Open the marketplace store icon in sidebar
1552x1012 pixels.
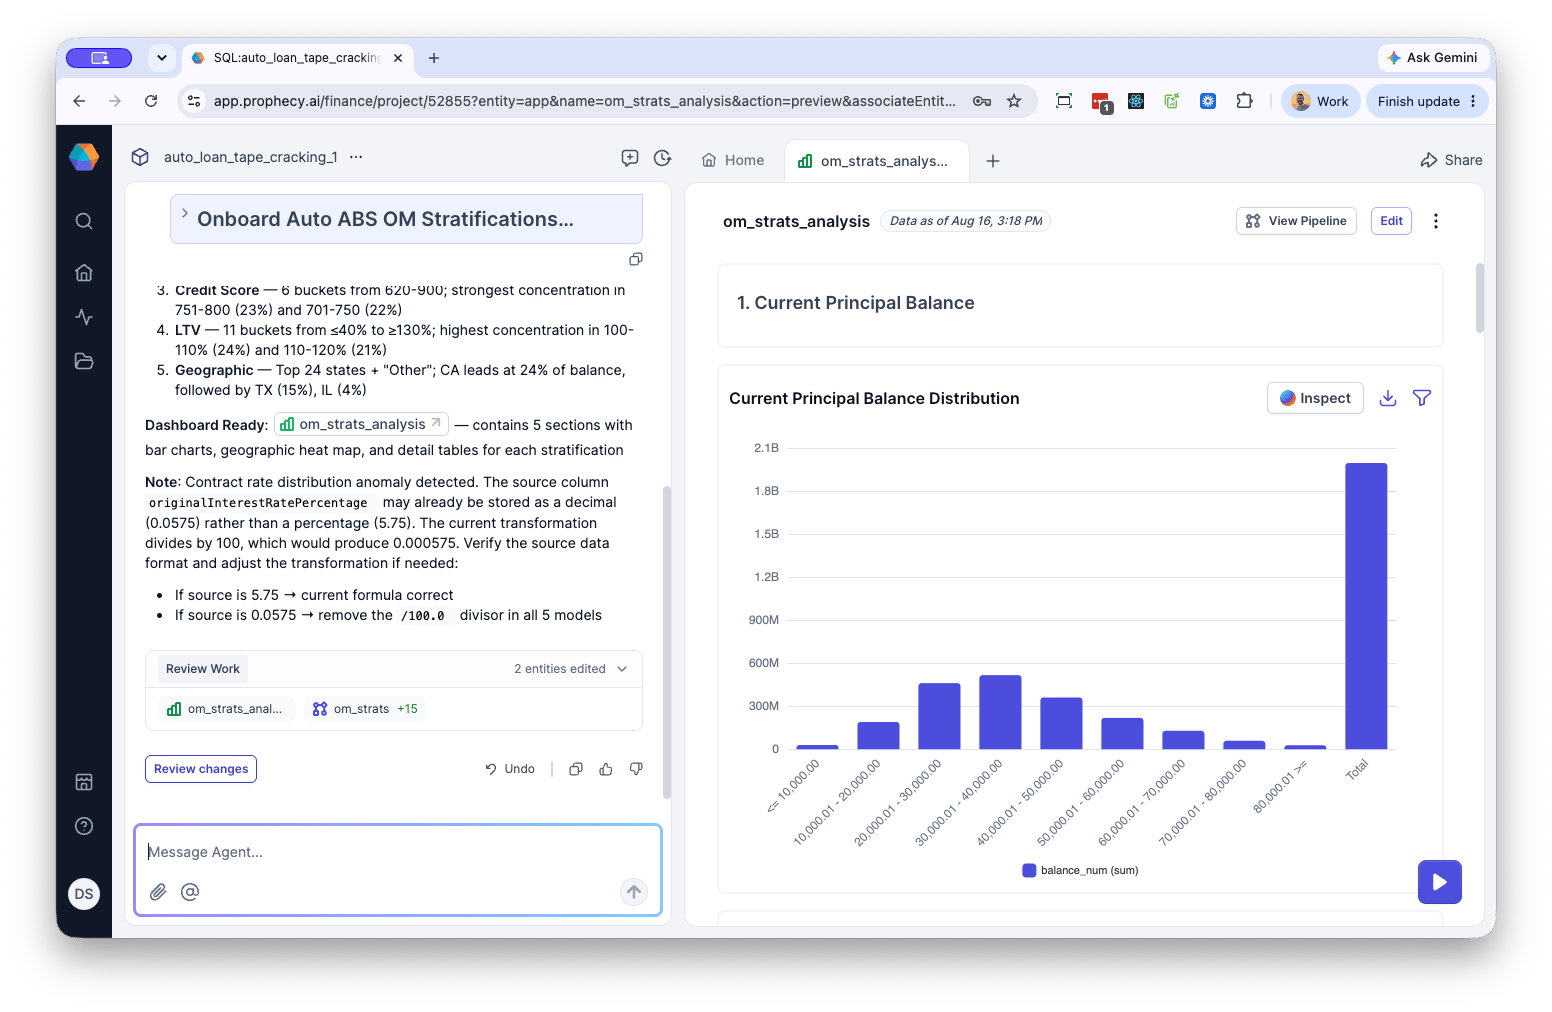click(x=84, y=782)
